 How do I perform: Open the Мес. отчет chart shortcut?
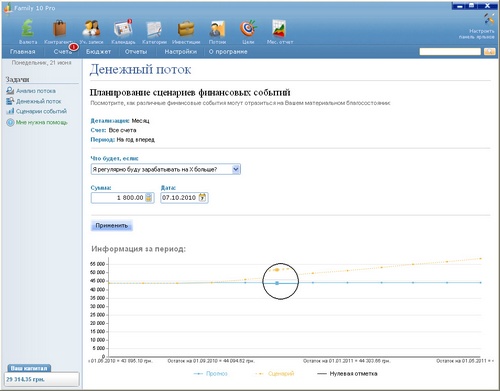[280, 32]
